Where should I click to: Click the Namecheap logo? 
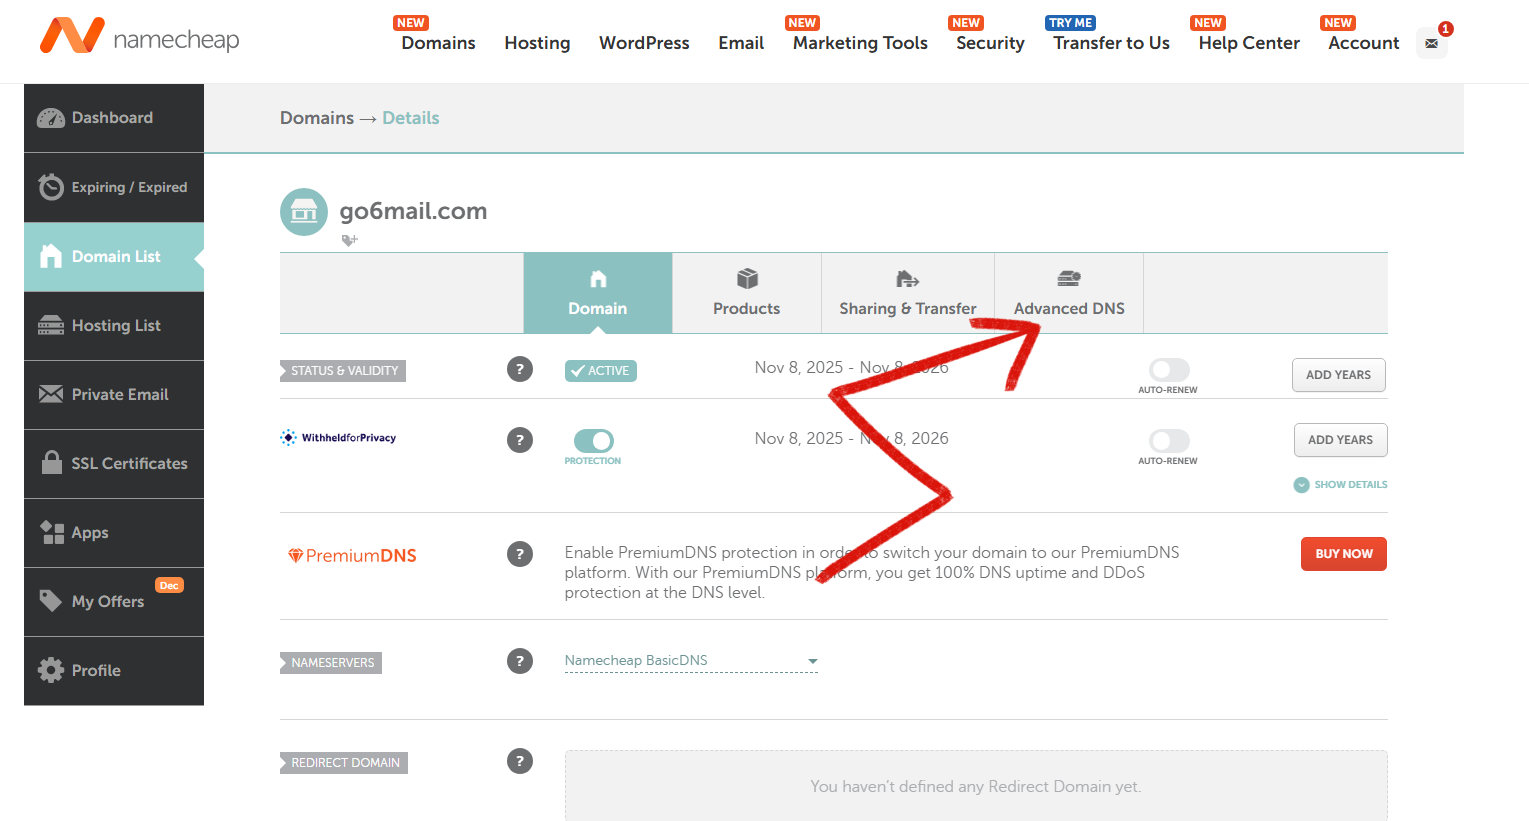click(x=140, y=38)
